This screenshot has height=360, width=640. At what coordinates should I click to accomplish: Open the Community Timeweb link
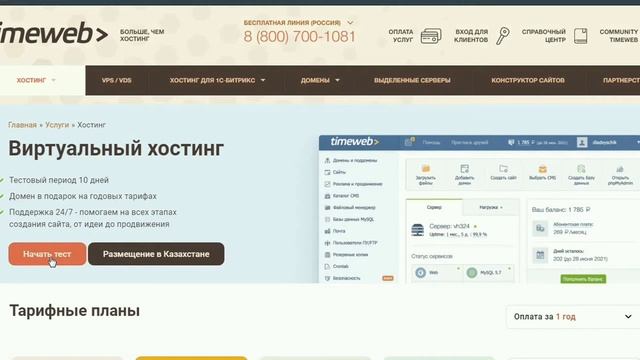pyautogui.click(x=618, y=36)
